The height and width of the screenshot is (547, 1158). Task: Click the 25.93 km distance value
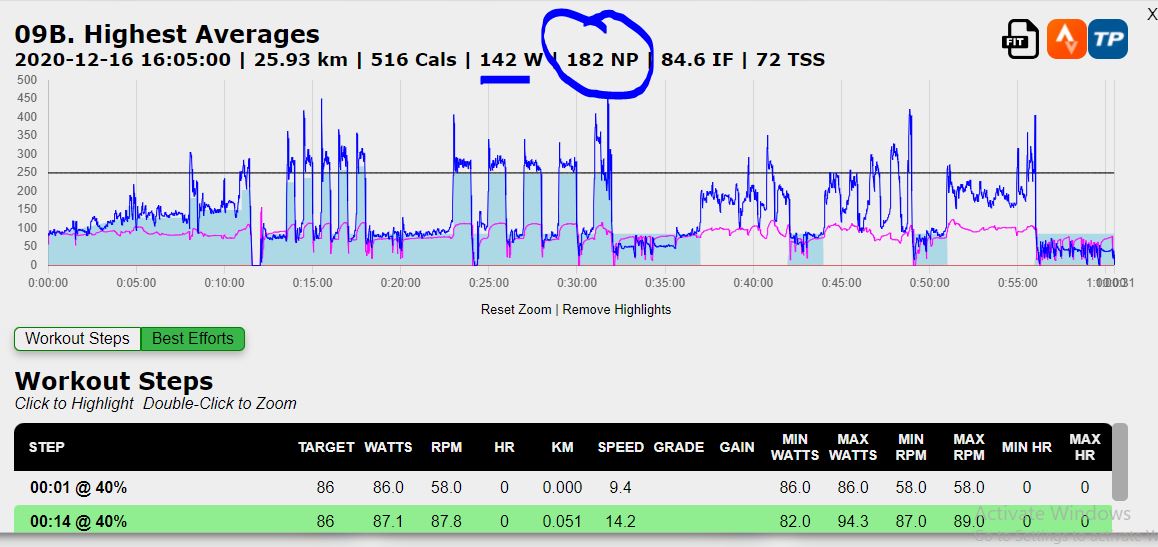tap(301, 60)
